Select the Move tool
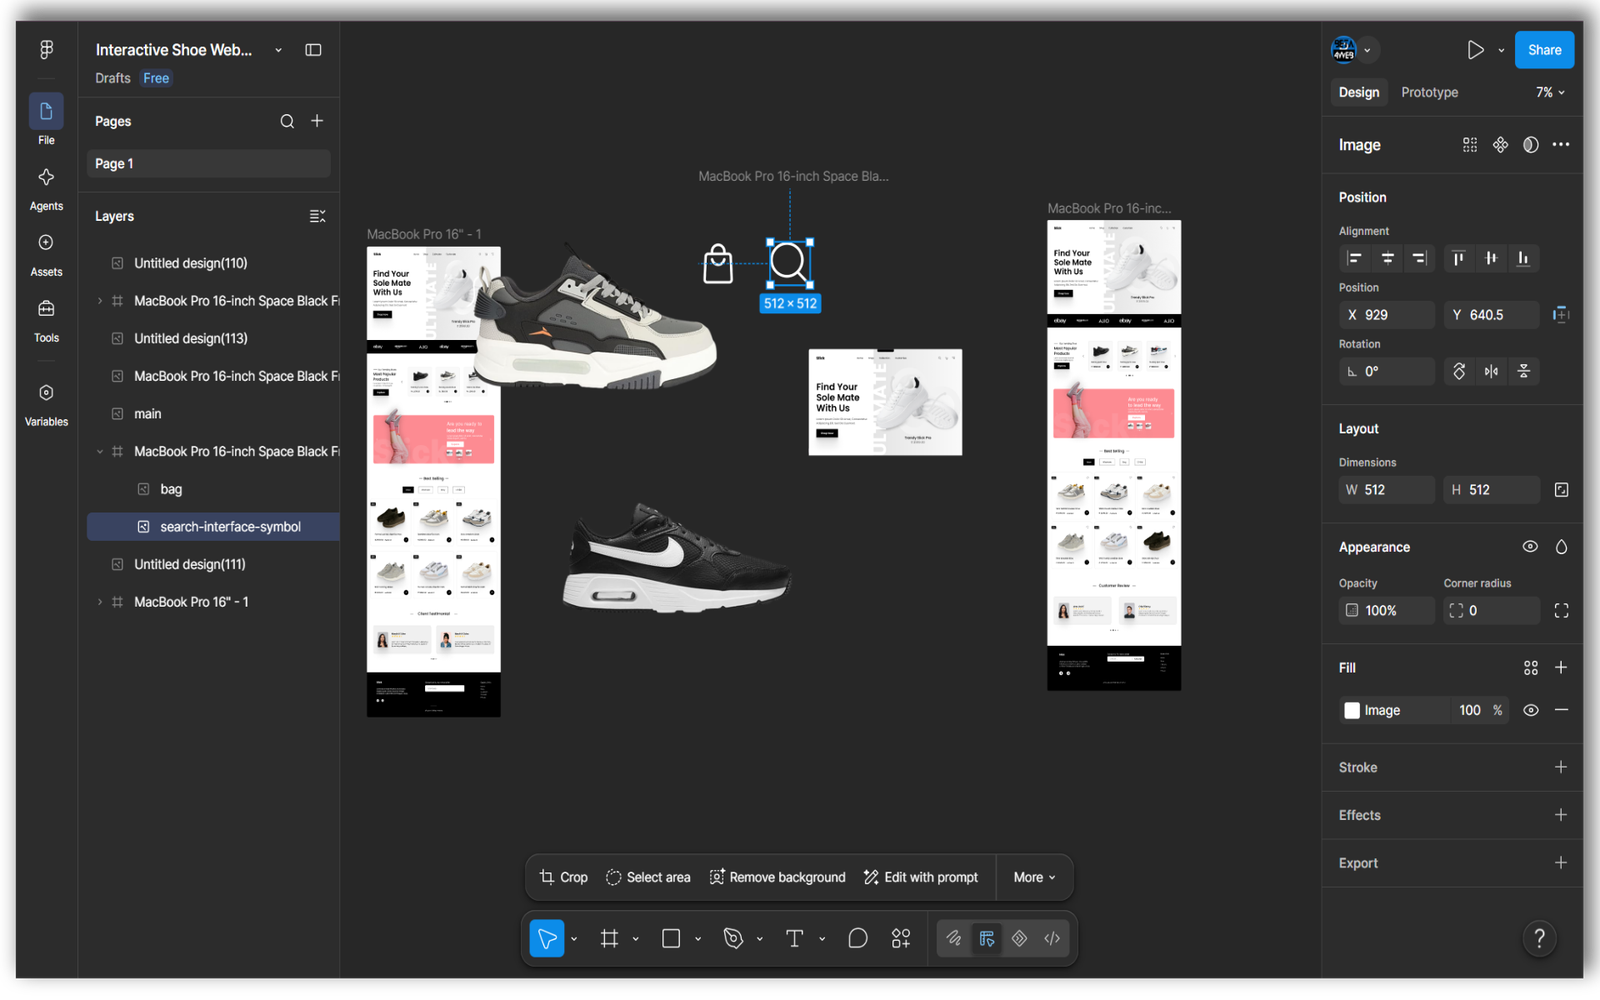This screenshot has height=1000, width=1600. [x=547, y=938]
